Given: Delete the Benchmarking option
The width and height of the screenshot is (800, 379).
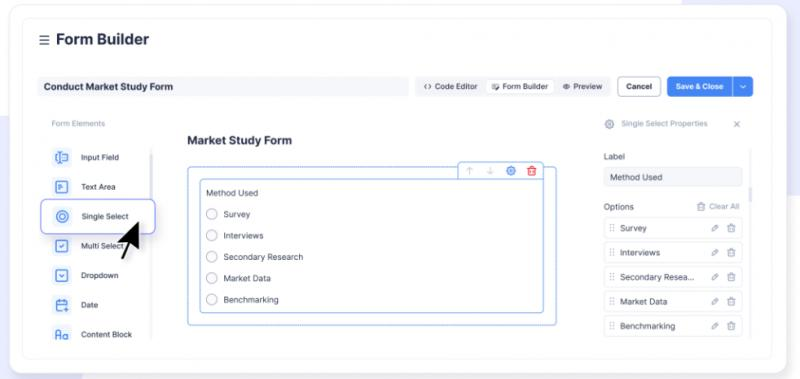Looking at the screenshot, I should (x=731, y=326).
